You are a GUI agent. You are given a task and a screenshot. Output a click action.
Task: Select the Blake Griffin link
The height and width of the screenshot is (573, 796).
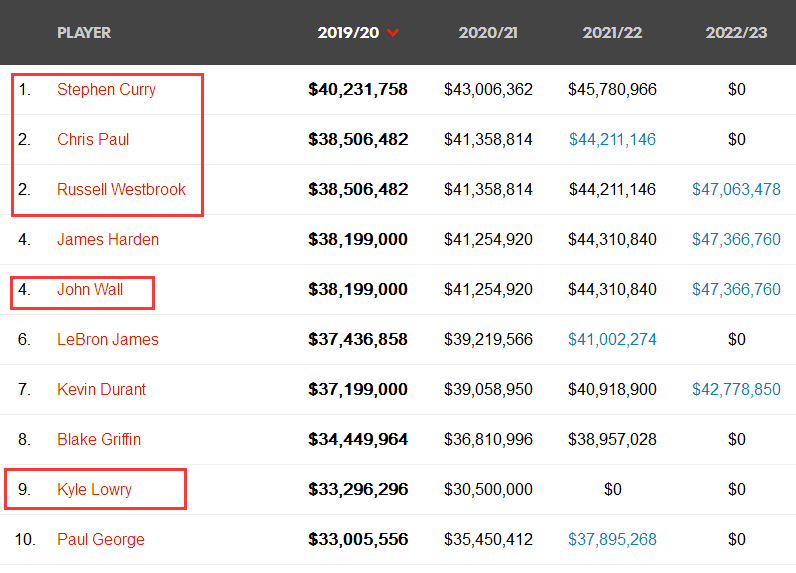point(99,439)
